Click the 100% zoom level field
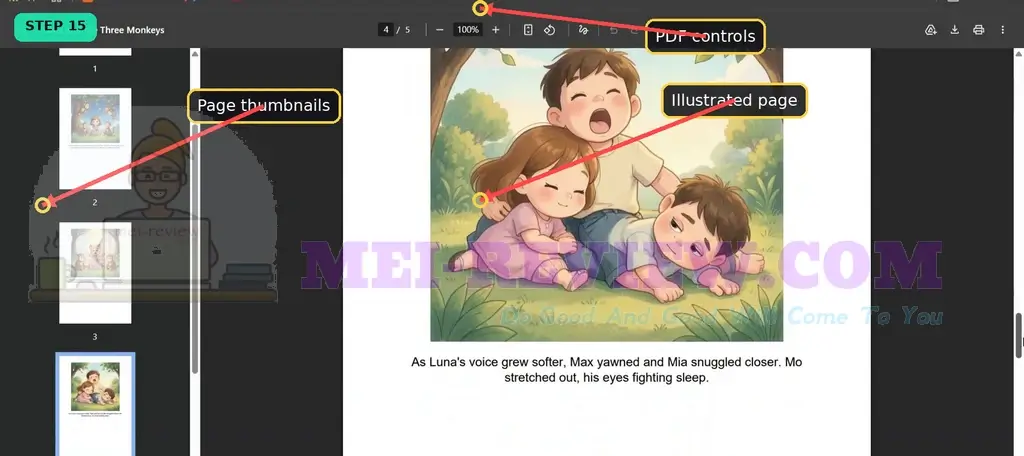 pyautogui.click(x=468, y=30)
